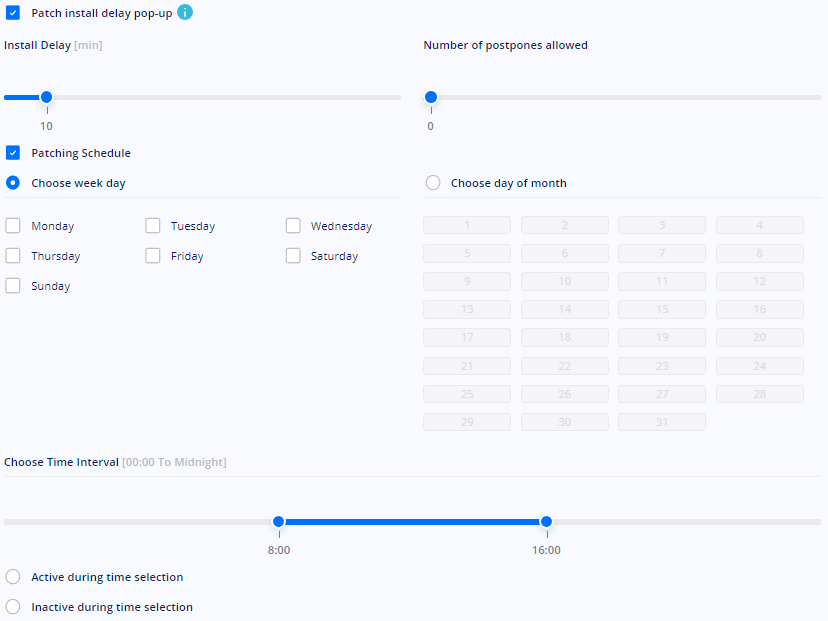Tick the Wednesday checkbox
The width and height of the screenshot is (828, 621).
pos(293,226)
